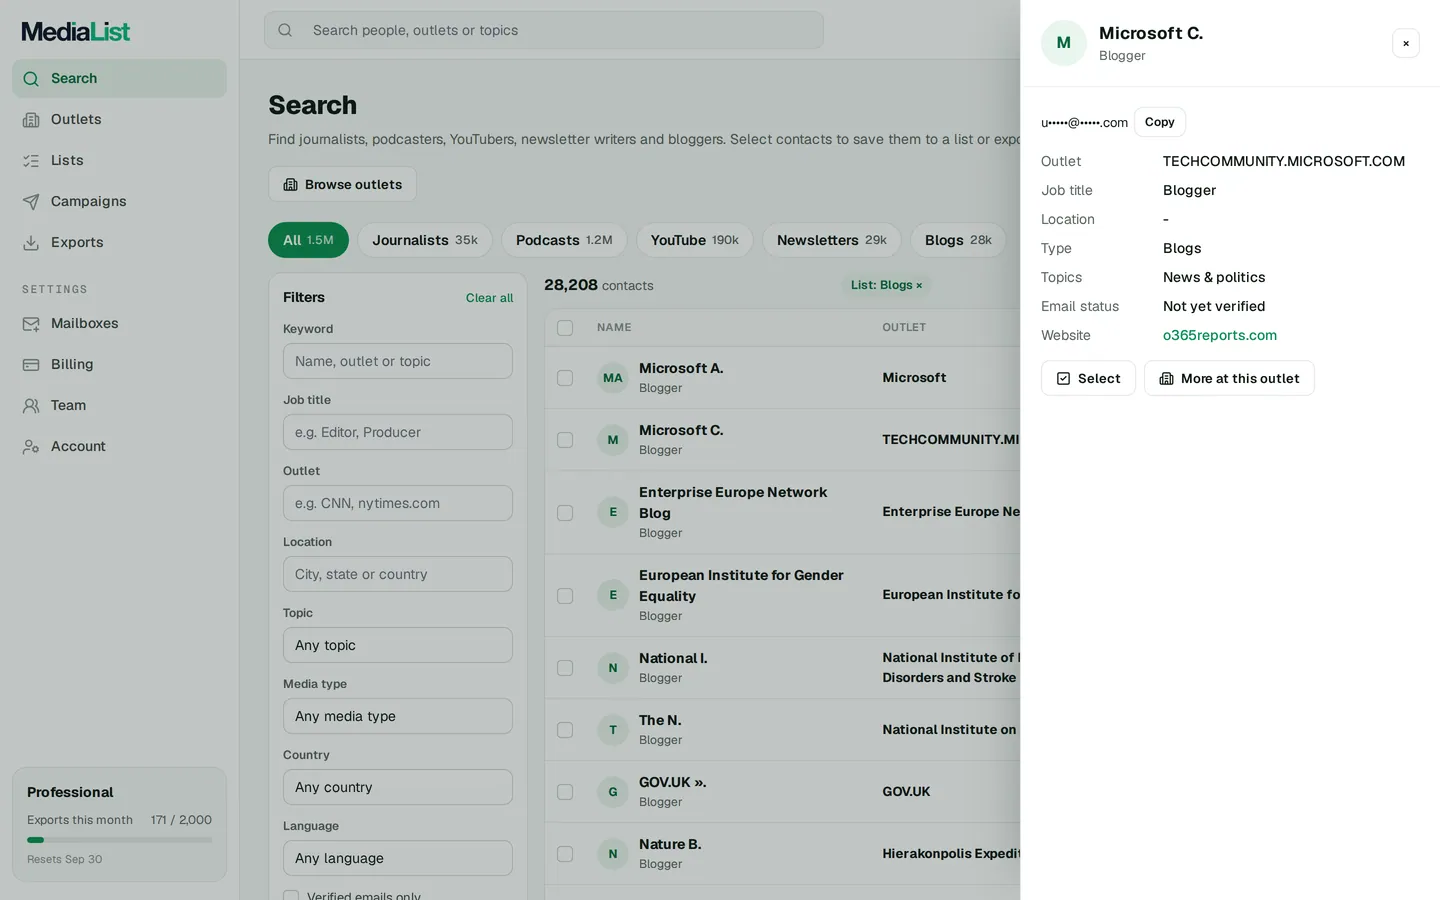This screenshot has width=1440, height=900.
Task: Click the T avatar for The N.
Action: [613, 730]
